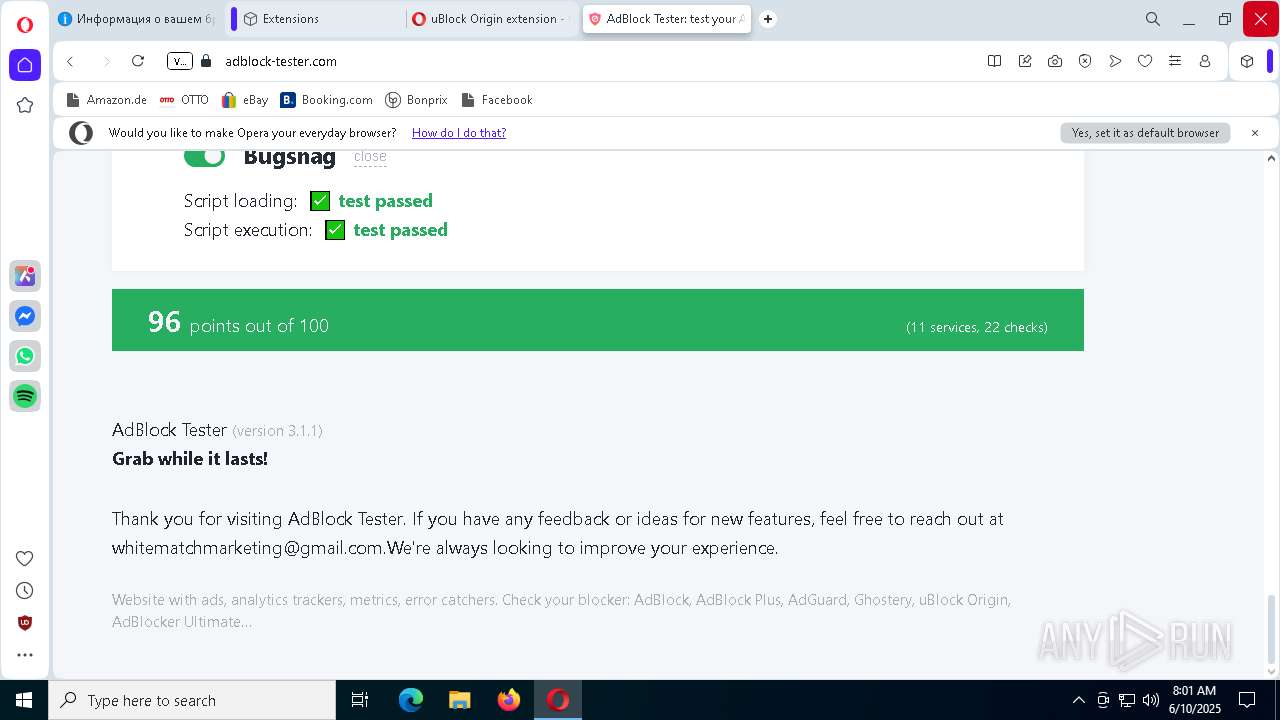This screenshot has width=1280, height=720.
Task: Toggle the Bugsnag switch off
Action: (x=204, y=156)
